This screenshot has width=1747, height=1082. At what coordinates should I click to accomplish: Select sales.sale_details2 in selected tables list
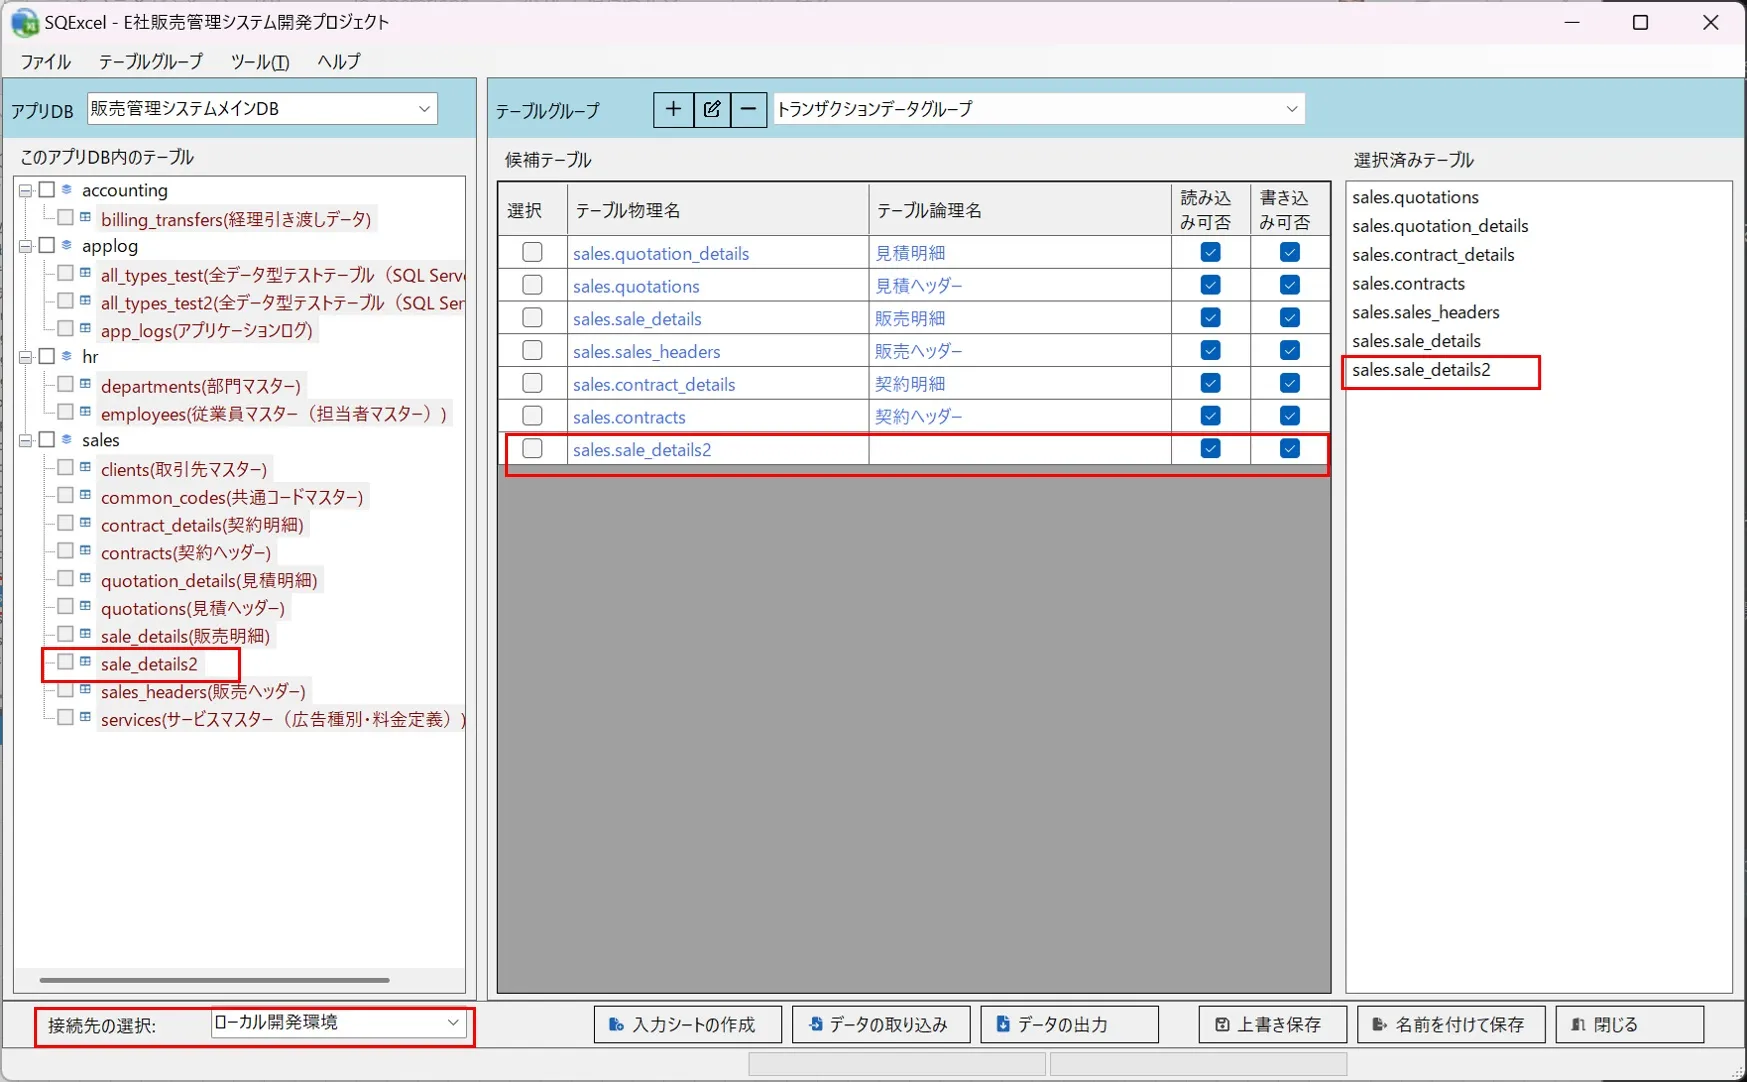pyautogui.click(x=1421, y=370)
